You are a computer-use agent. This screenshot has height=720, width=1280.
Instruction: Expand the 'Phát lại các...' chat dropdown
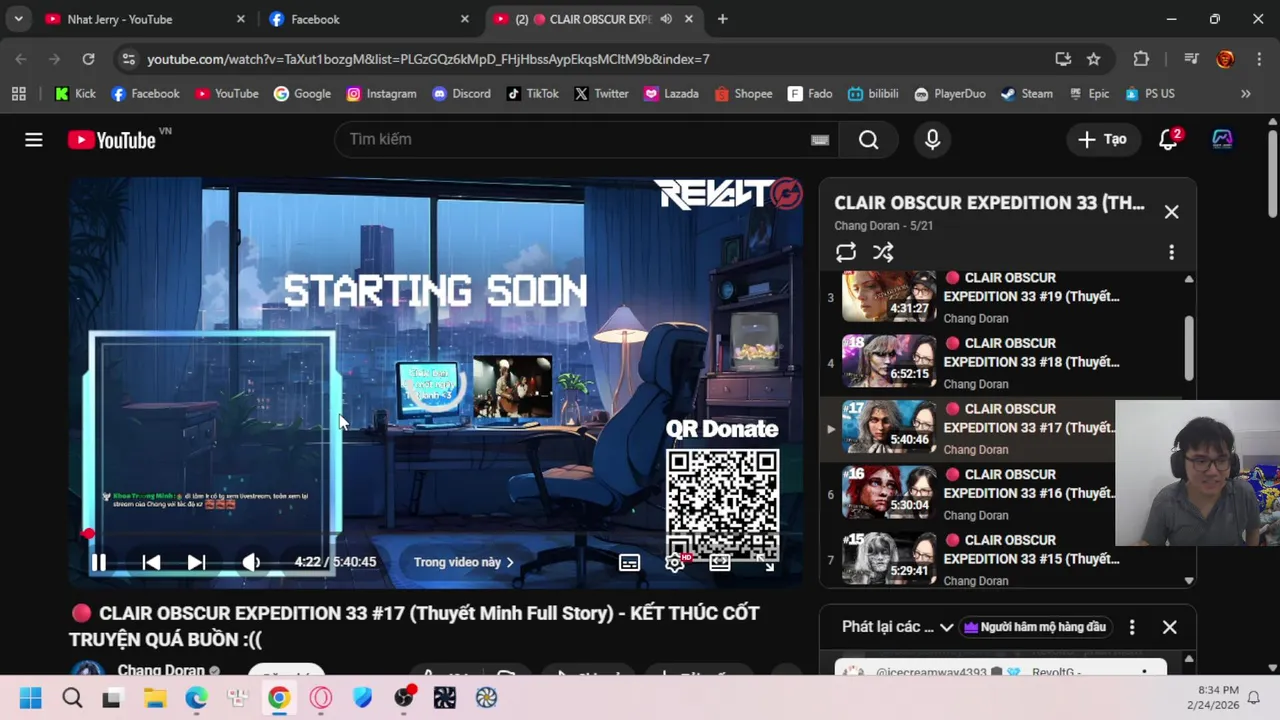pos(897,627)
